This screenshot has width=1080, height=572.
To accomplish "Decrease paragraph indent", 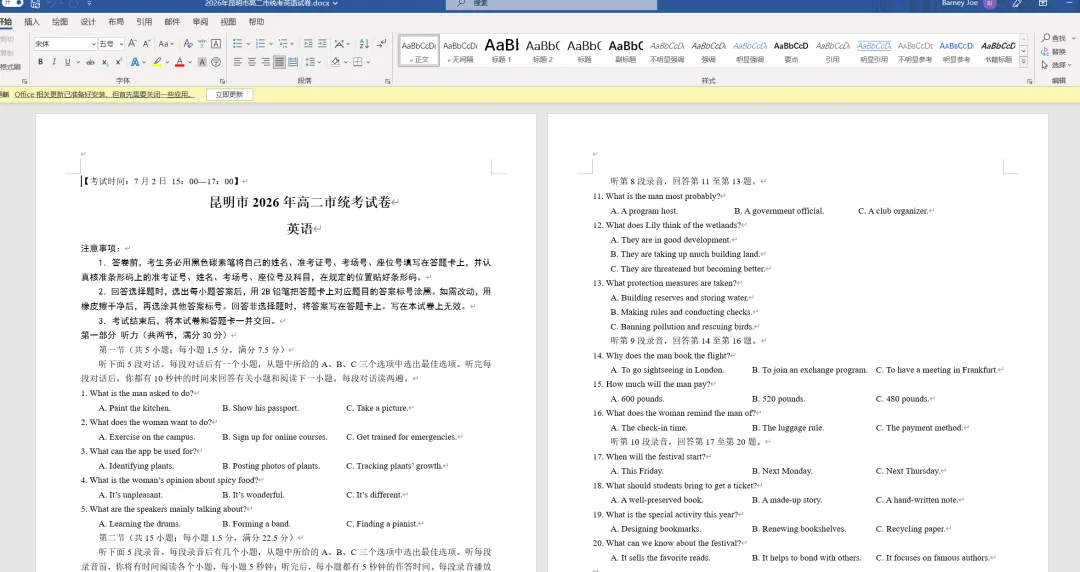I will pyautogui.click(x=308, y=43).
